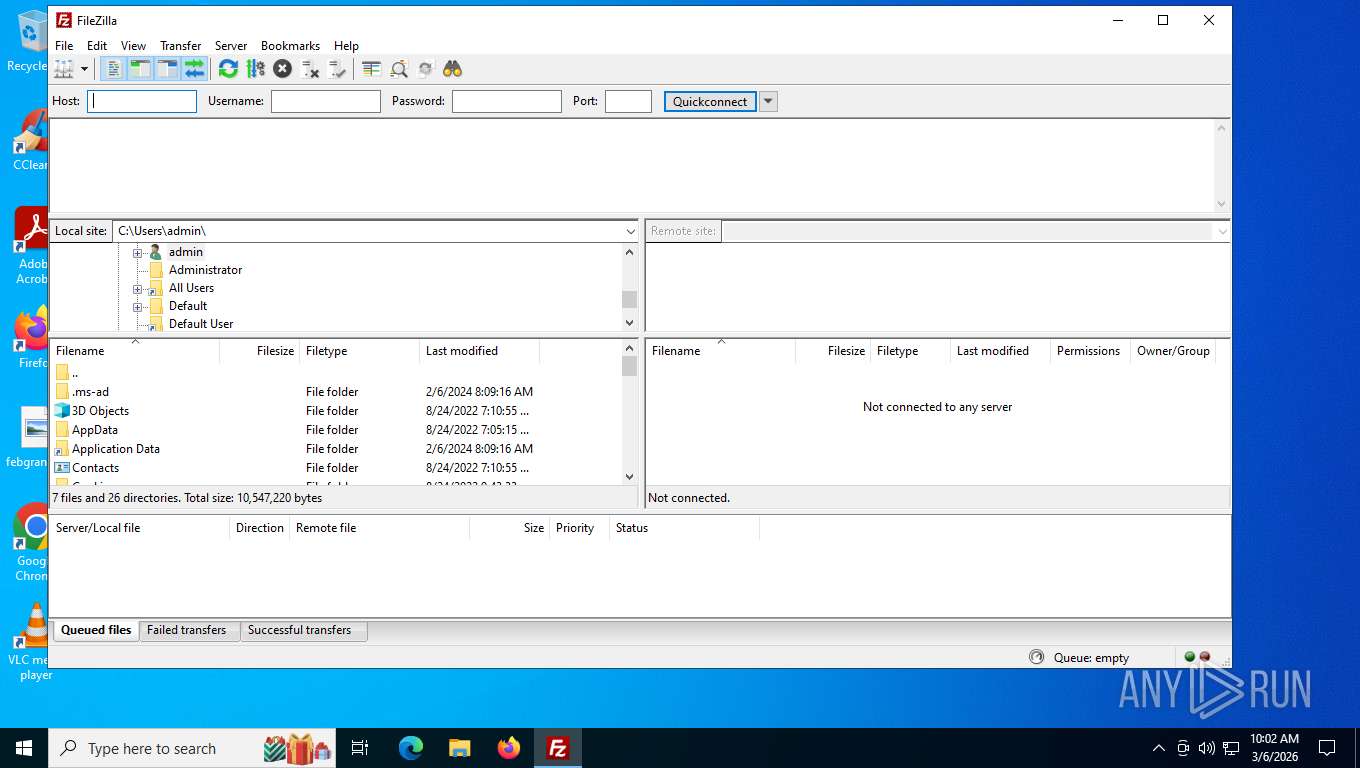Cancel current operation icon
The image size is (1360, 768).
[282, 69]
